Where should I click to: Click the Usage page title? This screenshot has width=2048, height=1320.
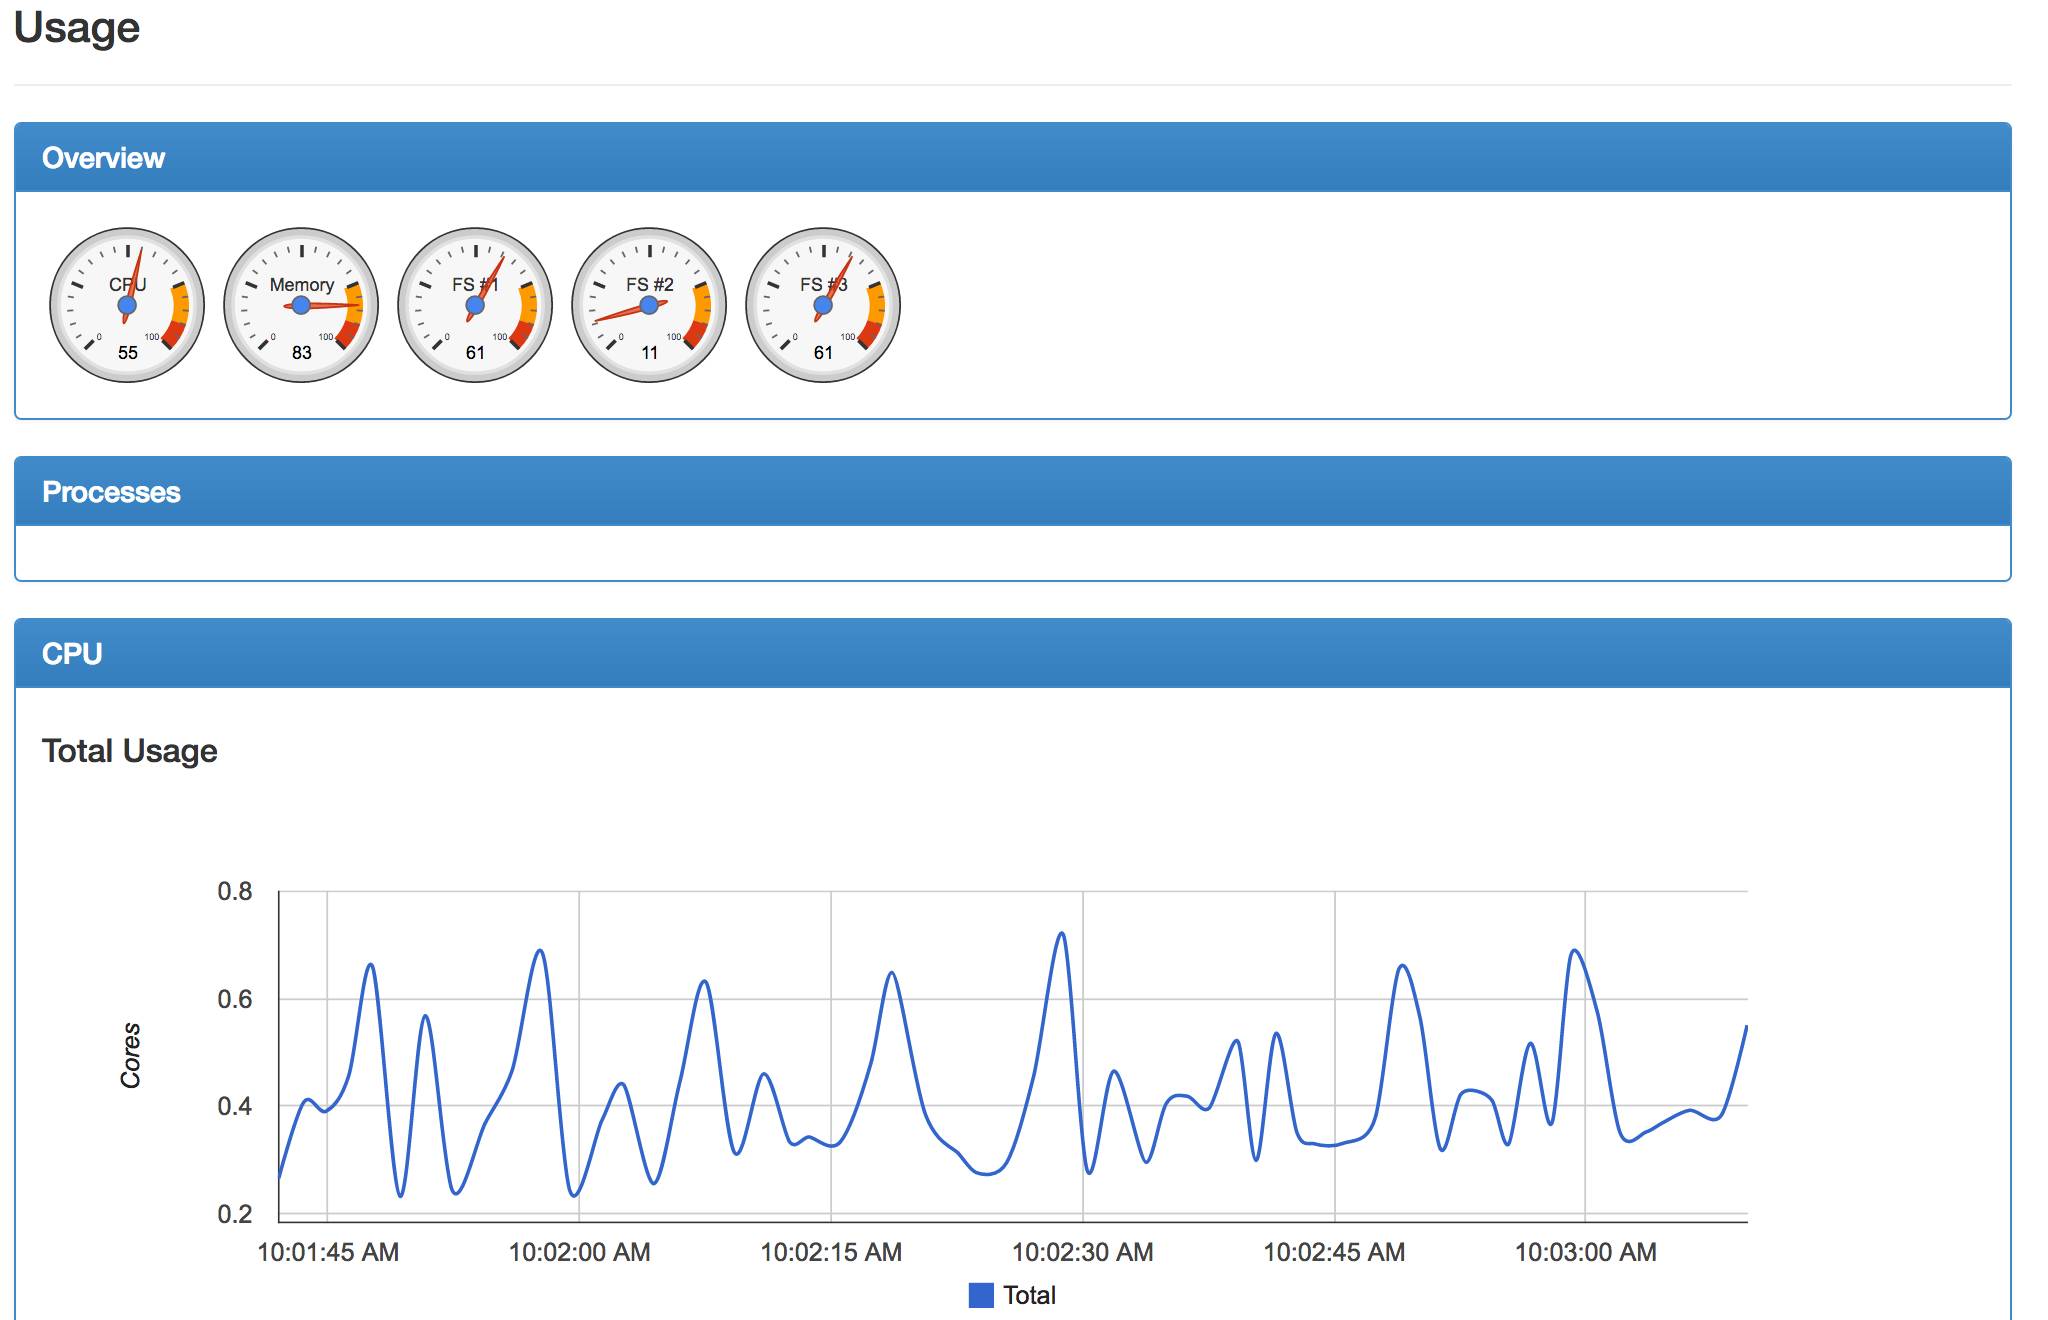click(77, 28)
